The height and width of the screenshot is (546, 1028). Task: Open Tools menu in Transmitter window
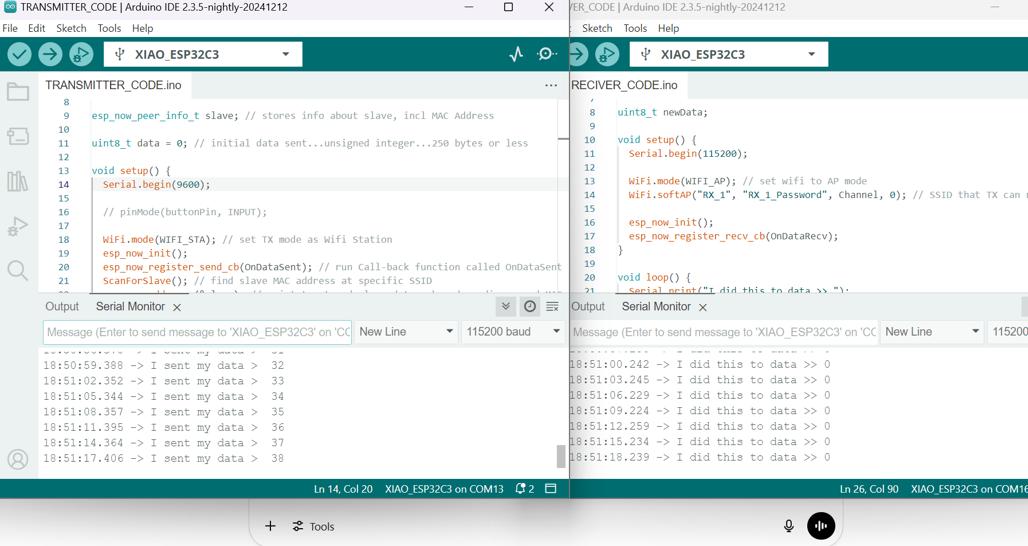coord(109,28)
